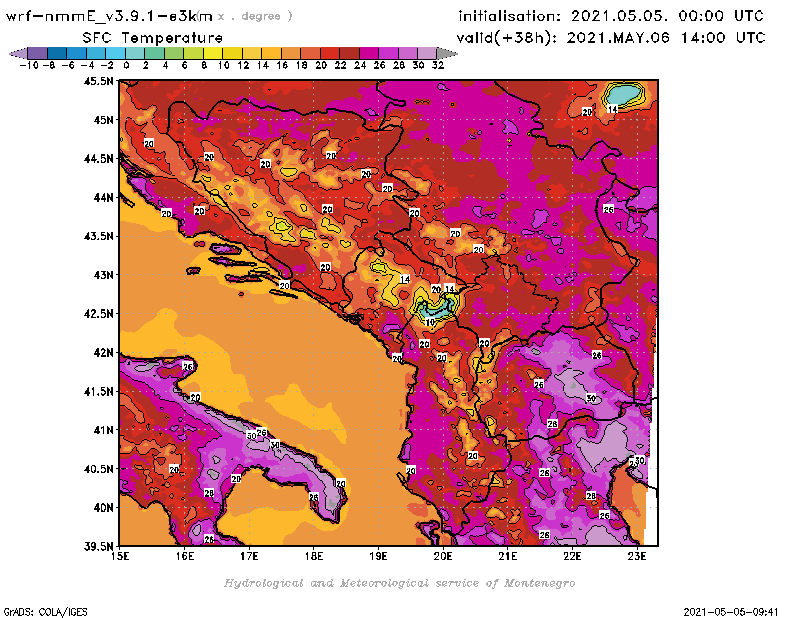The image size is (800, 618).
Task: Pick the cyan -2 to 0 legend swatch
Action: pyautogui.click(x=116, y=54)
